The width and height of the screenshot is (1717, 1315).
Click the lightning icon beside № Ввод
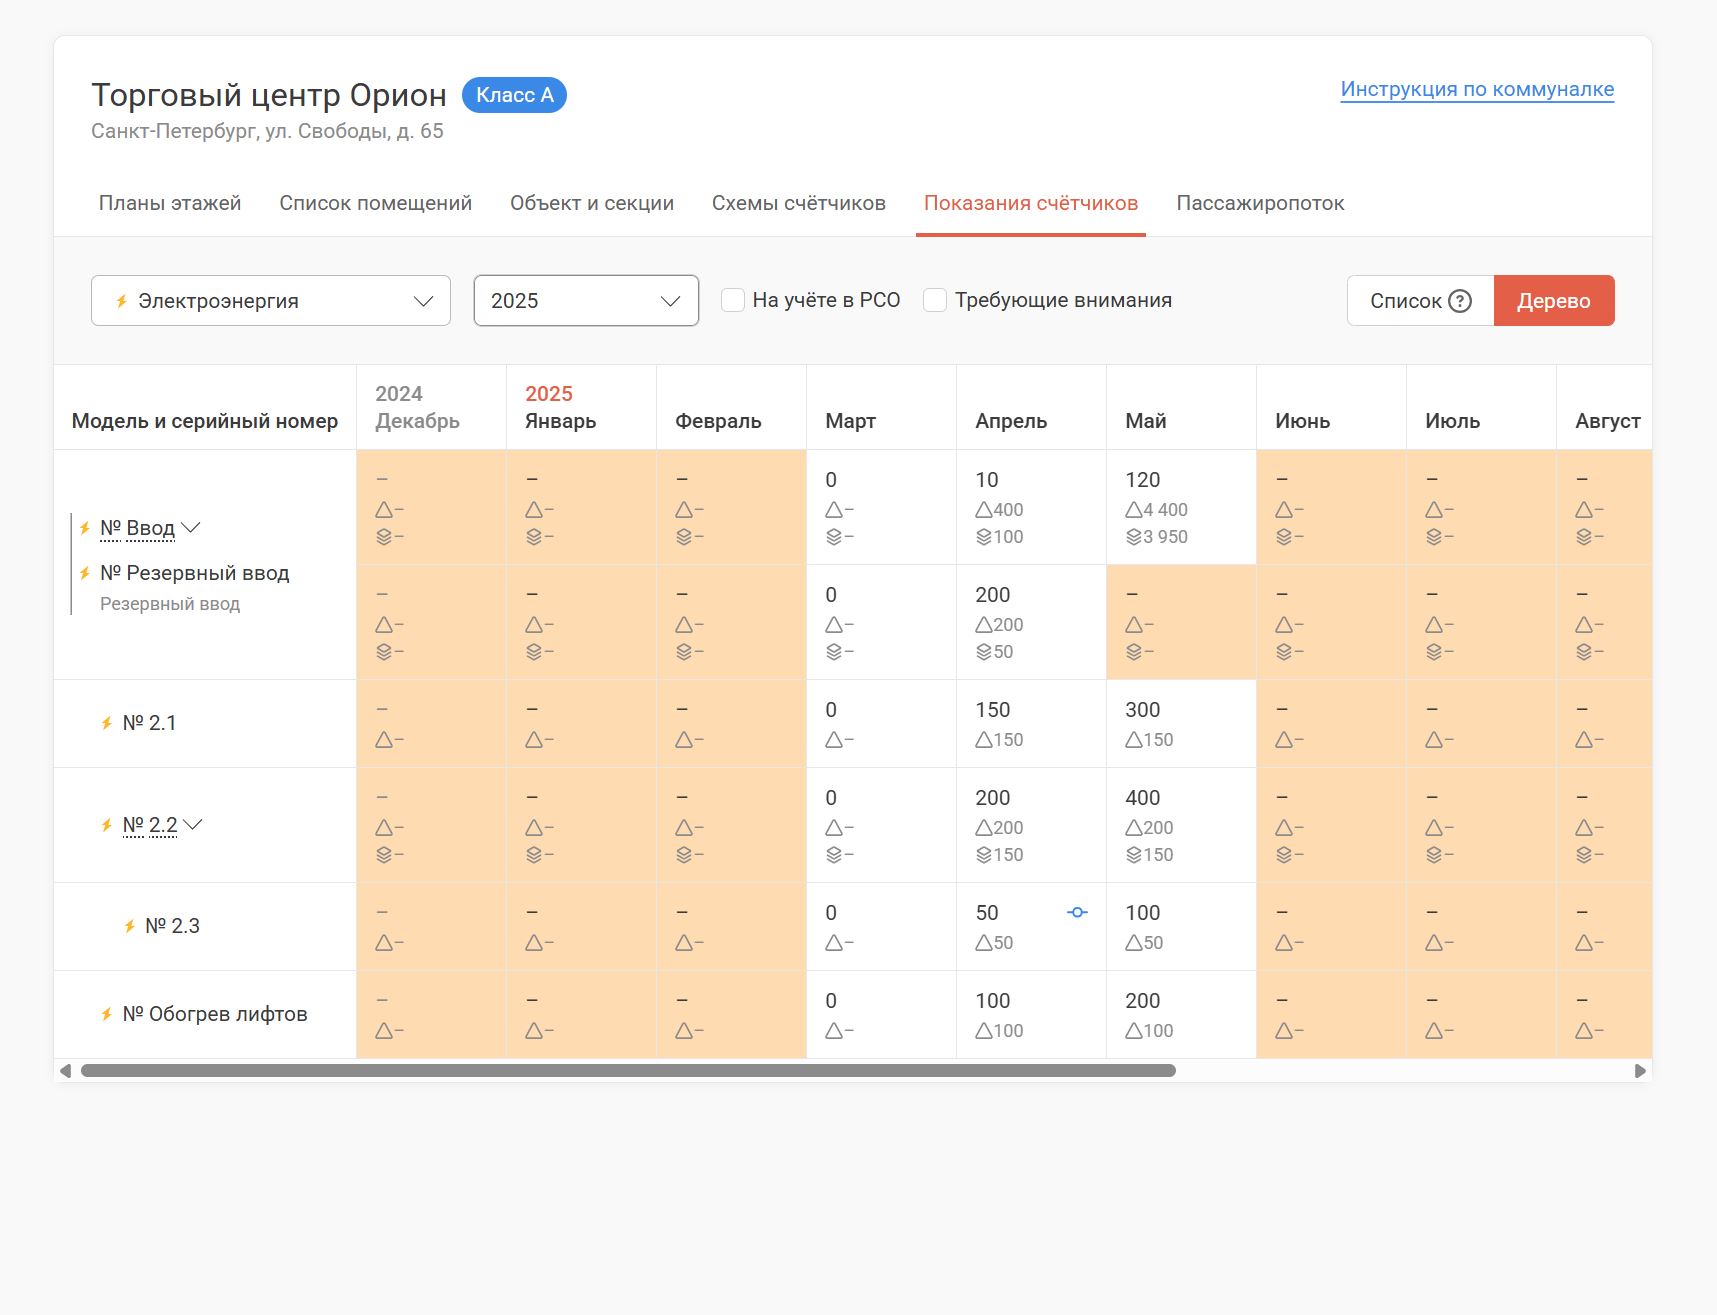click(85, 528)
